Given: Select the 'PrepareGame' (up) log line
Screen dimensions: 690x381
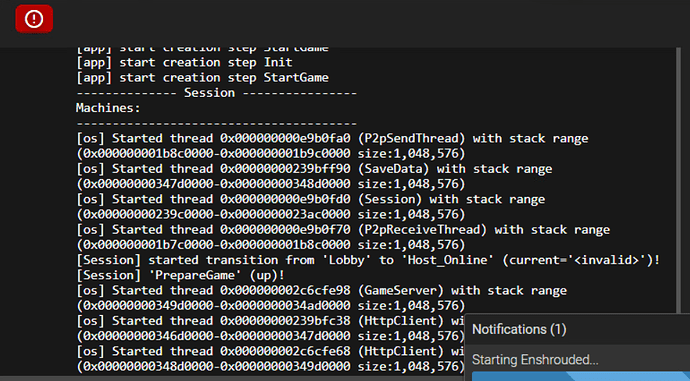Looking at the screenshot, I should coord(180,275).
